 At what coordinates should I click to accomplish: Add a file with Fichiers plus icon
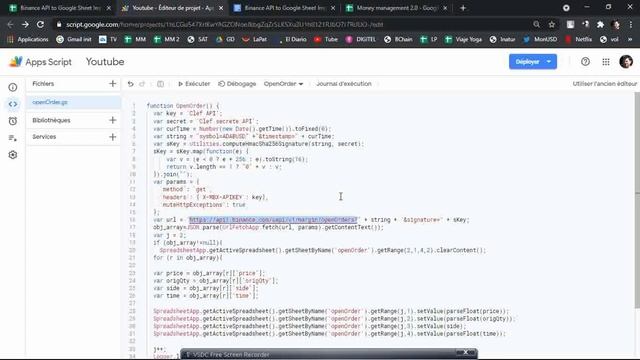point(113,84)
